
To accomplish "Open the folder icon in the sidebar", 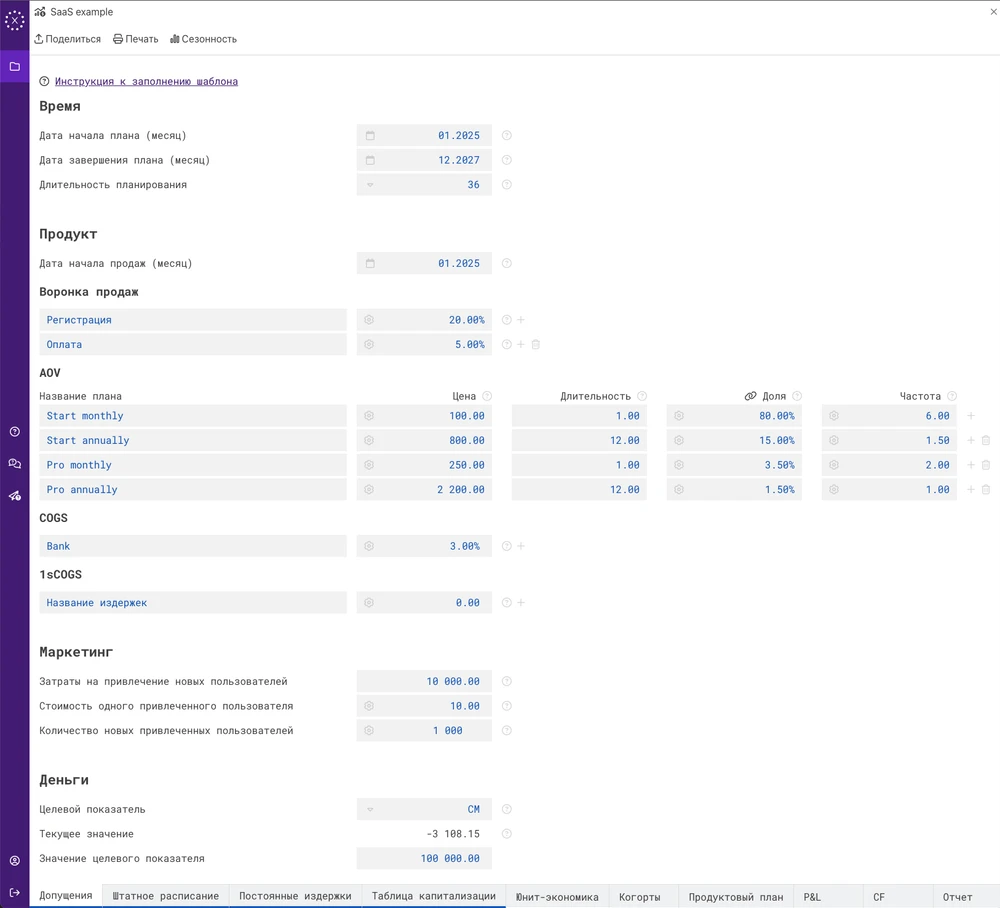I will 15,67.
